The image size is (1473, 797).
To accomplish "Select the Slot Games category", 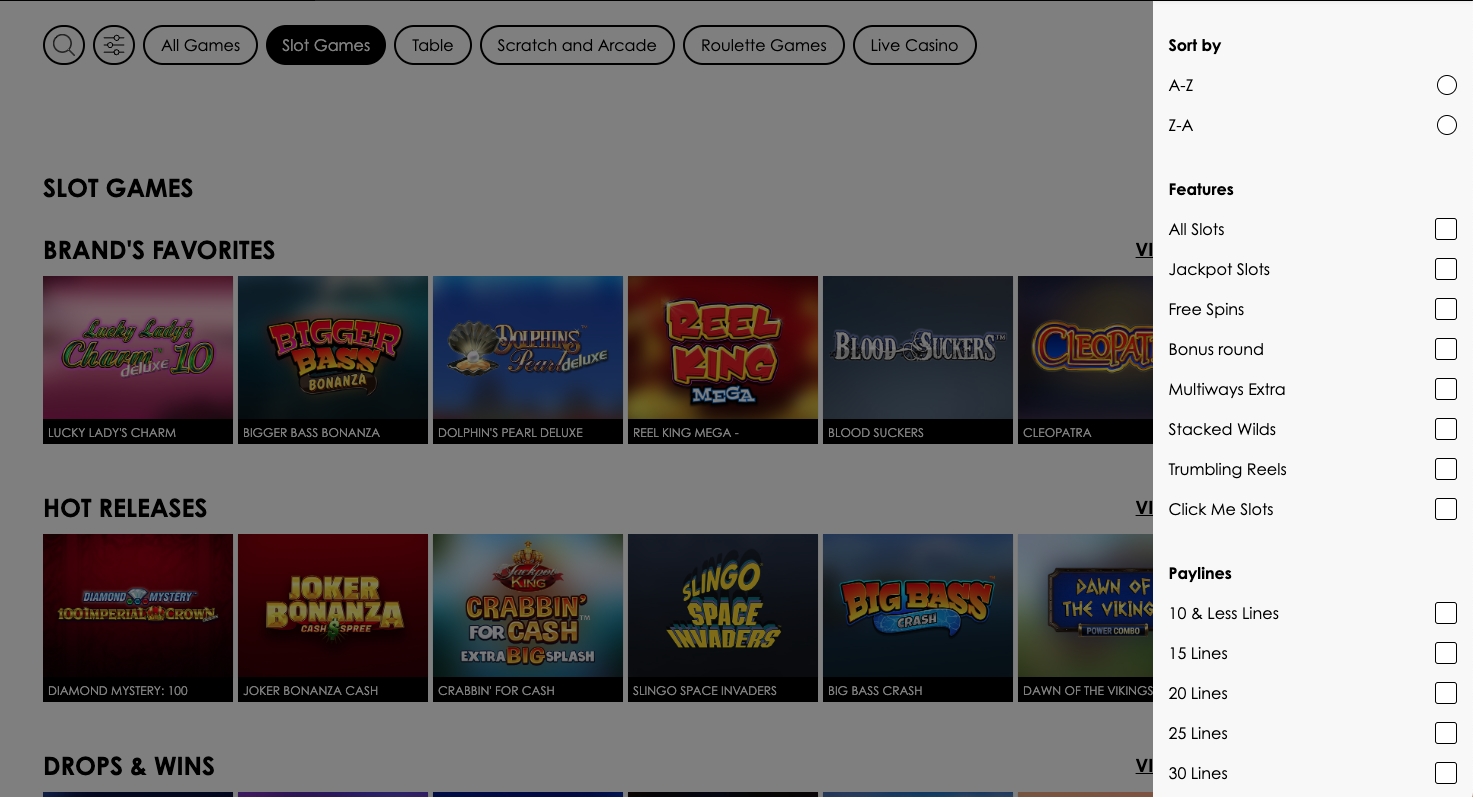I will (326, 45).
